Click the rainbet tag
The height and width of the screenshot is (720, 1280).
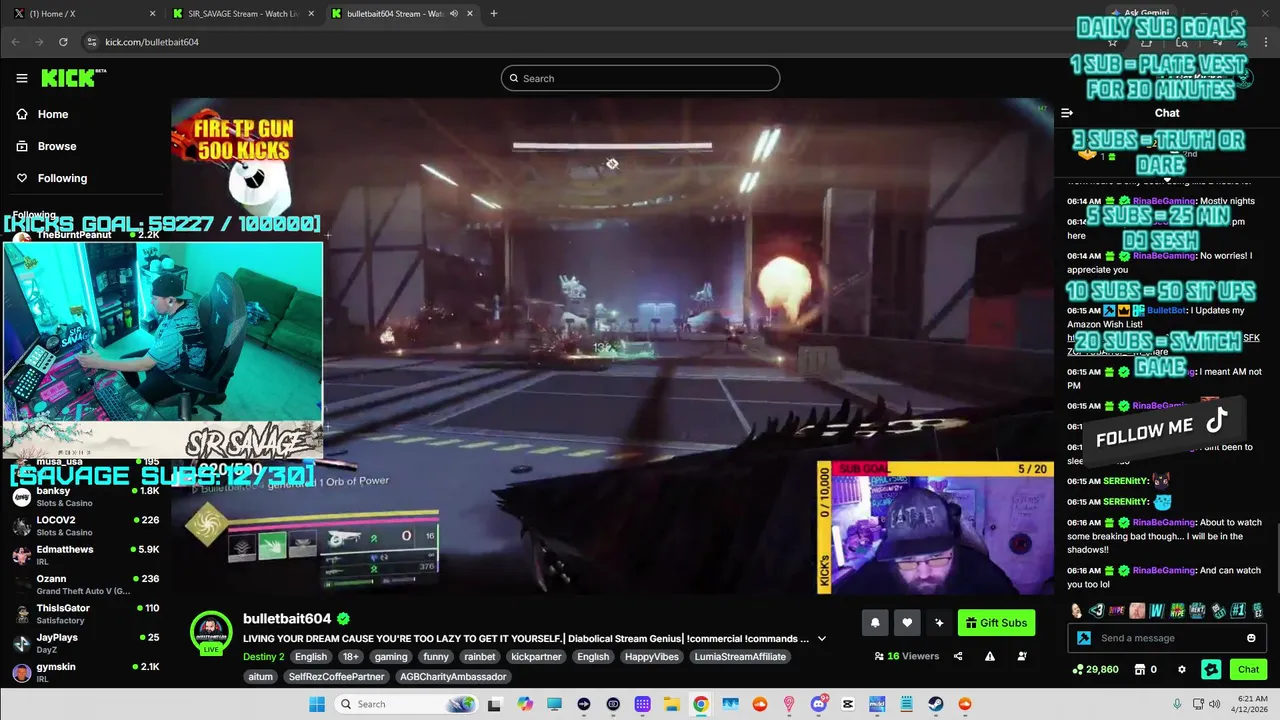pyautogui.click(x=481, y=657)
